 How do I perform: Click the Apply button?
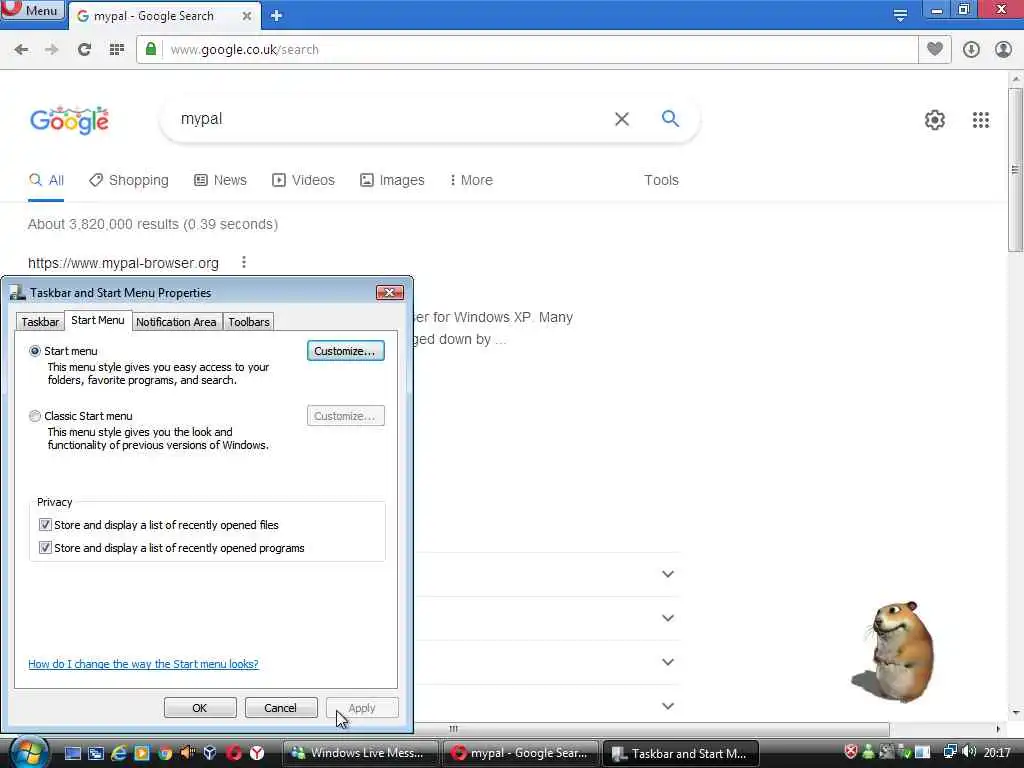tap(362, 708)
